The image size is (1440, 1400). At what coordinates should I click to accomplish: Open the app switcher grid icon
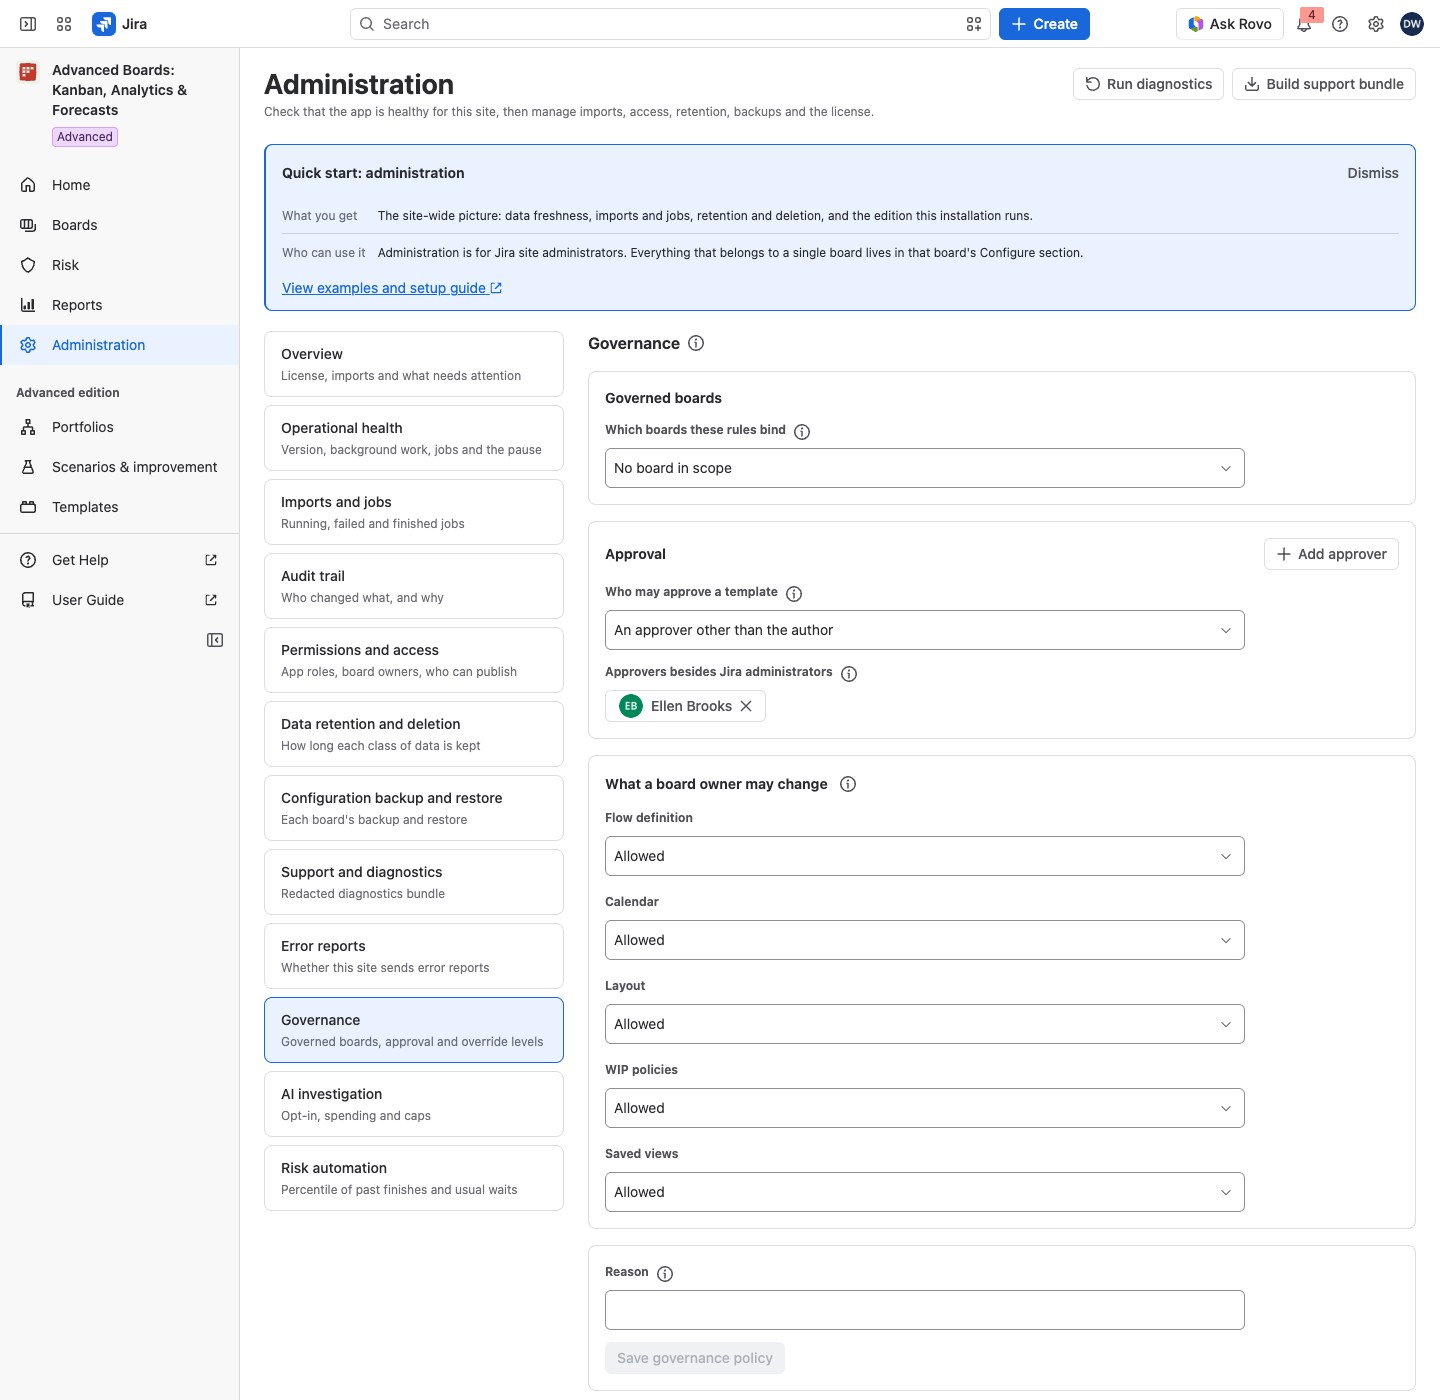coord(64,24)
